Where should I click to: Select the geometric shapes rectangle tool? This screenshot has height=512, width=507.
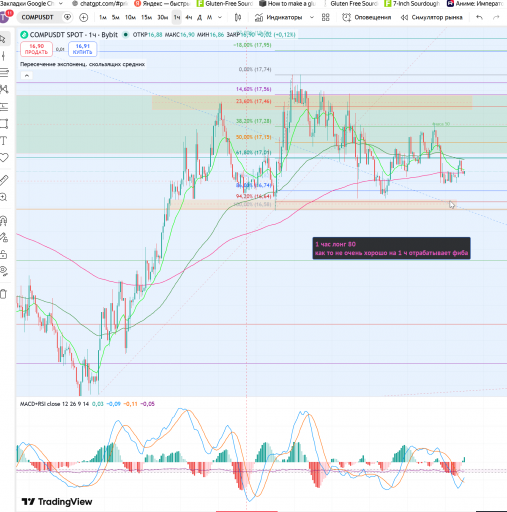4,124
